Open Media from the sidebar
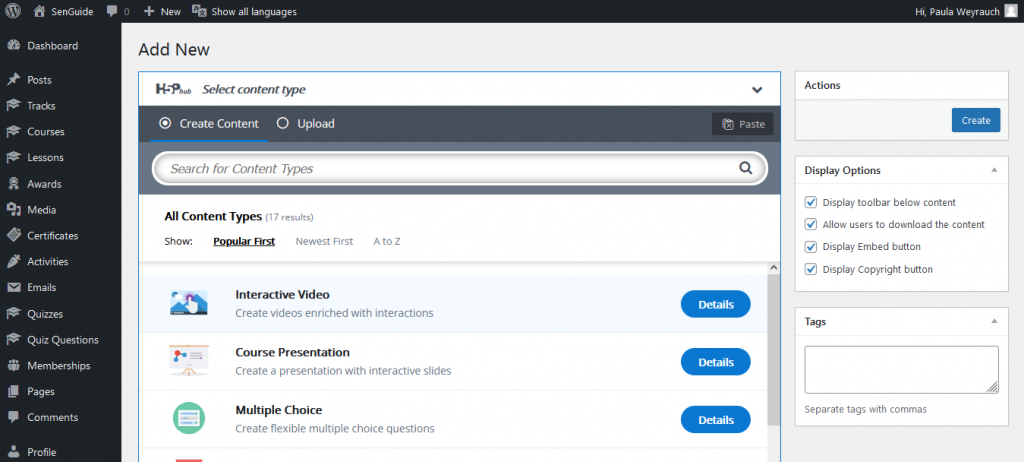1024x462 pixels. tap(41, 210)
